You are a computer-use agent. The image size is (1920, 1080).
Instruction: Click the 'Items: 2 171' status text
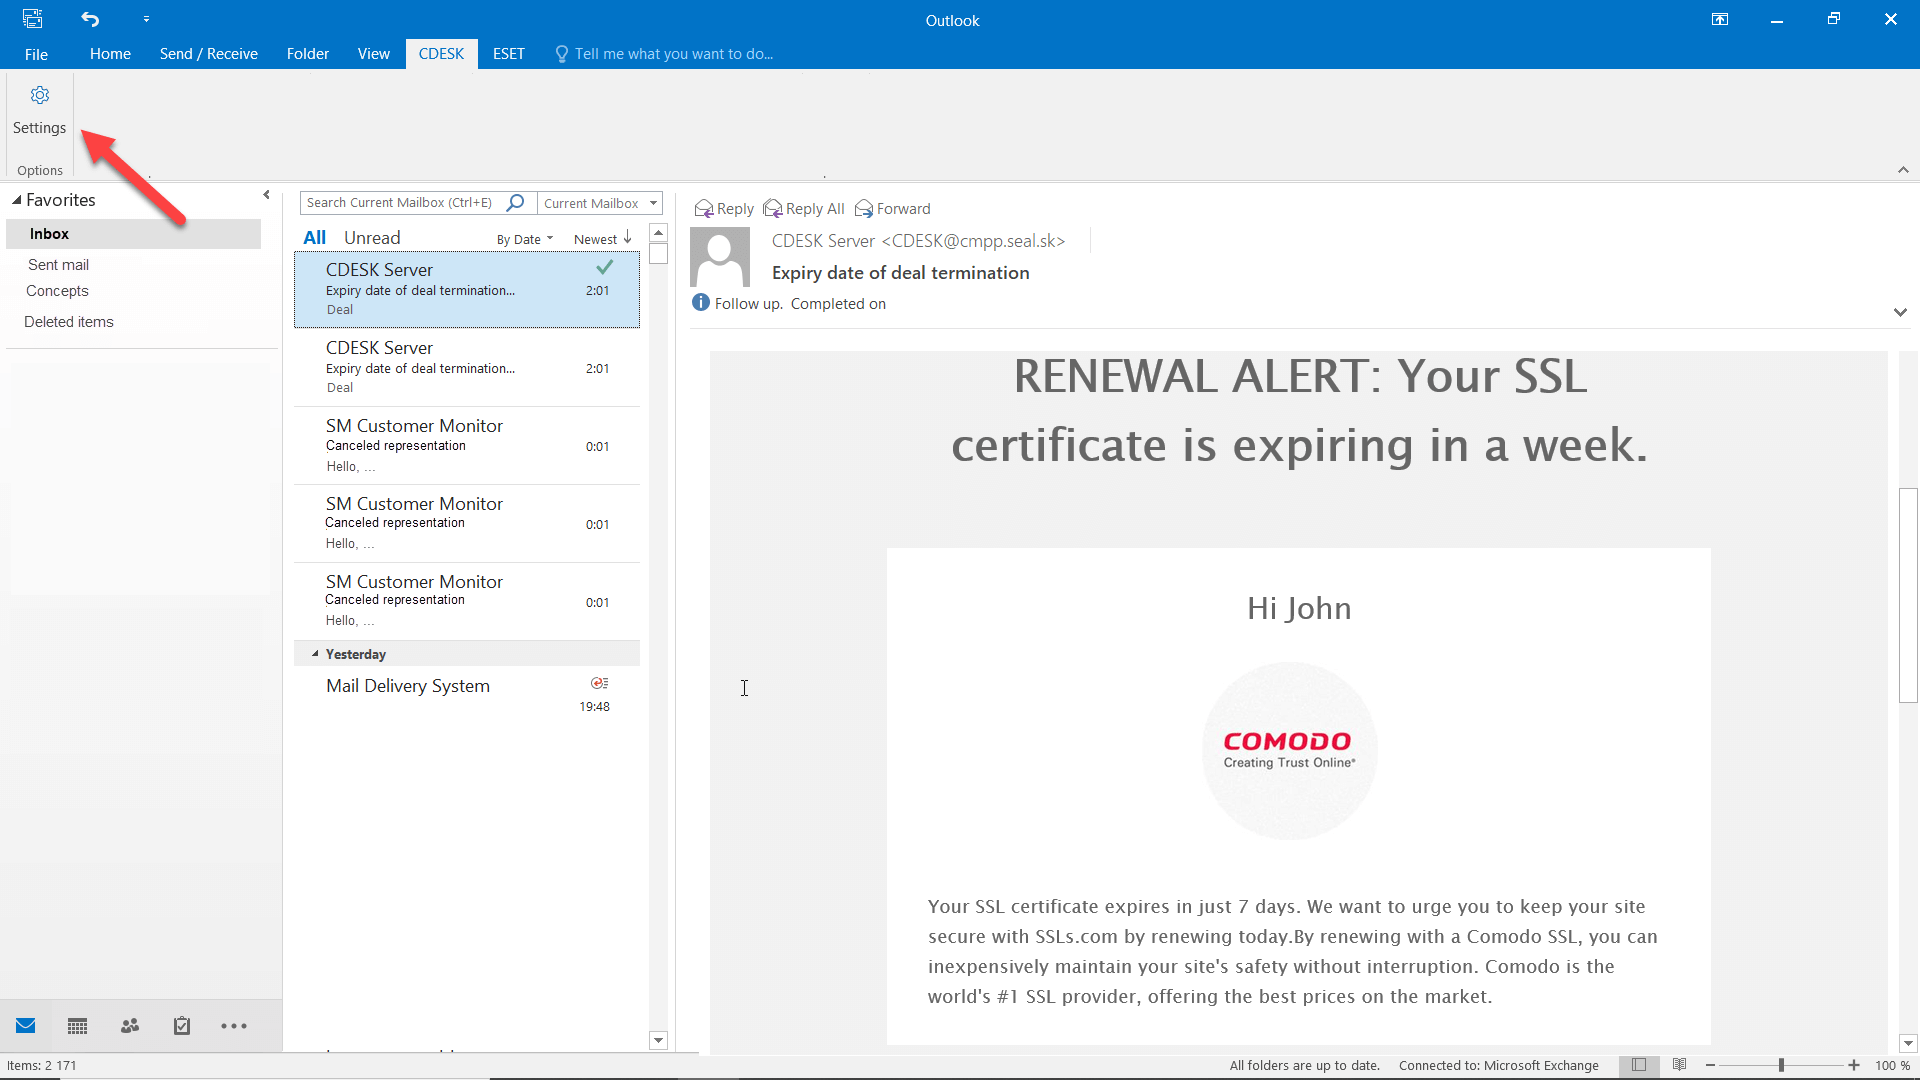click(x=42, y=1066)
